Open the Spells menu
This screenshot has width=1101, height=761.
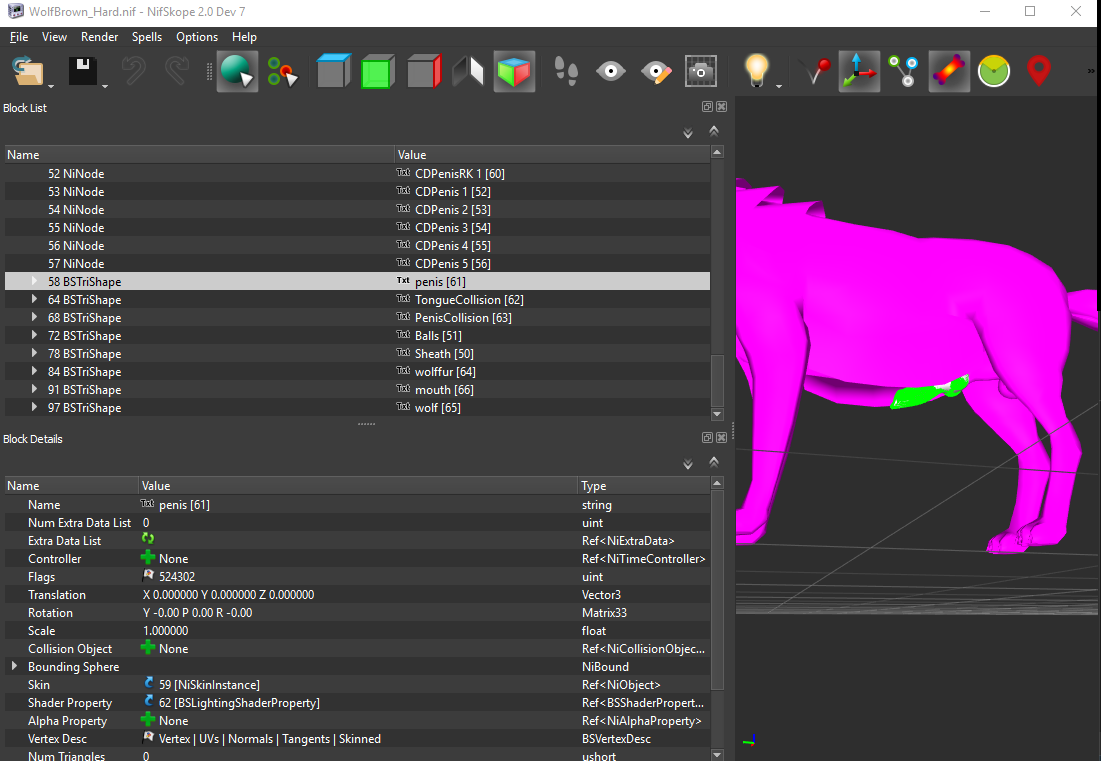(147, 37)
